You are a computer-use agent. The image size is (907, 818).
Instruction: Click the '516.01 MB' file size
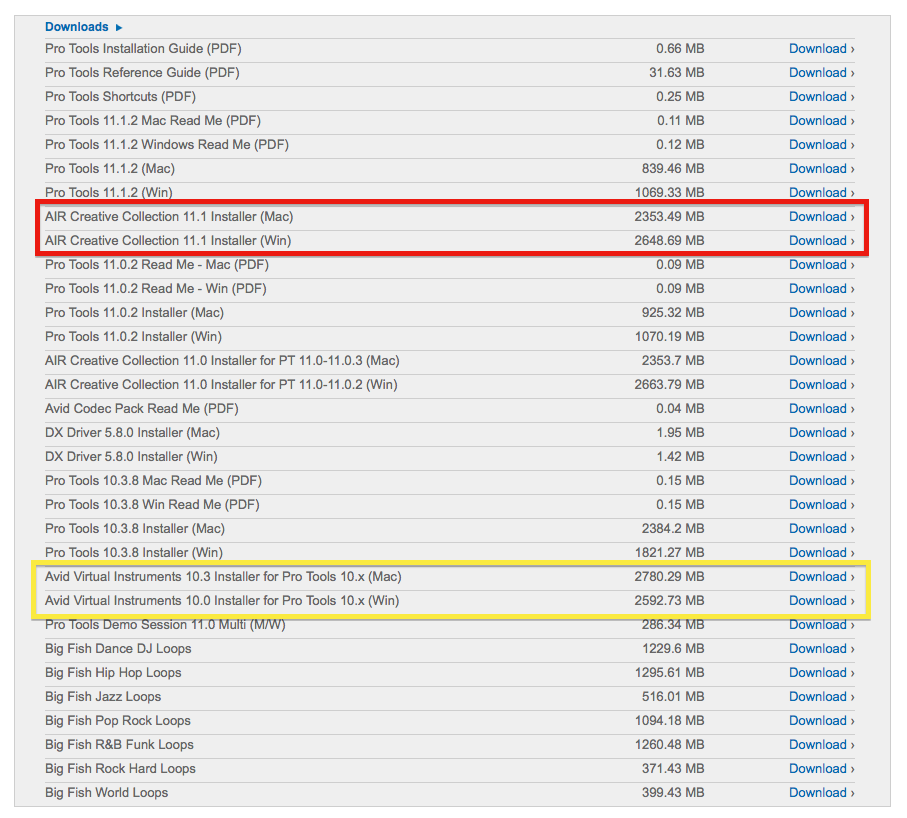(x=673, y=697)
